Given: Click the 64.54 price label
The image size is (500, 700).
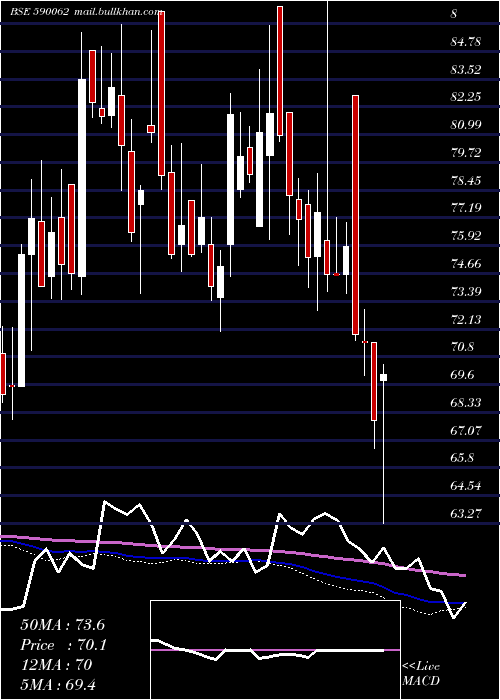Looking at the screenshot, I should [x=466, y=486].
